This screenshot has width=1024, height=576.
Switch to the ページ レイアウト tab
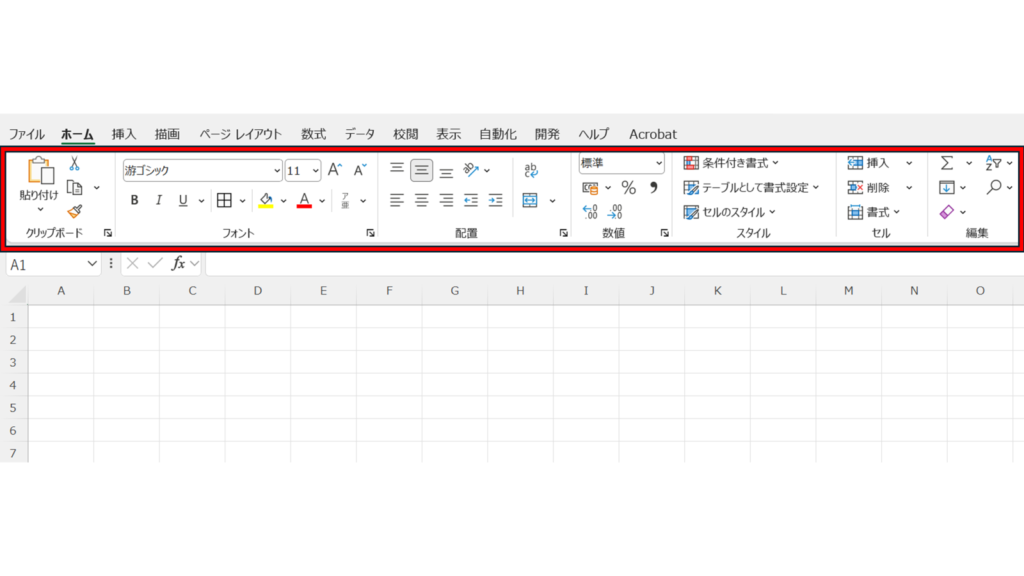click(x=240, y=134)
